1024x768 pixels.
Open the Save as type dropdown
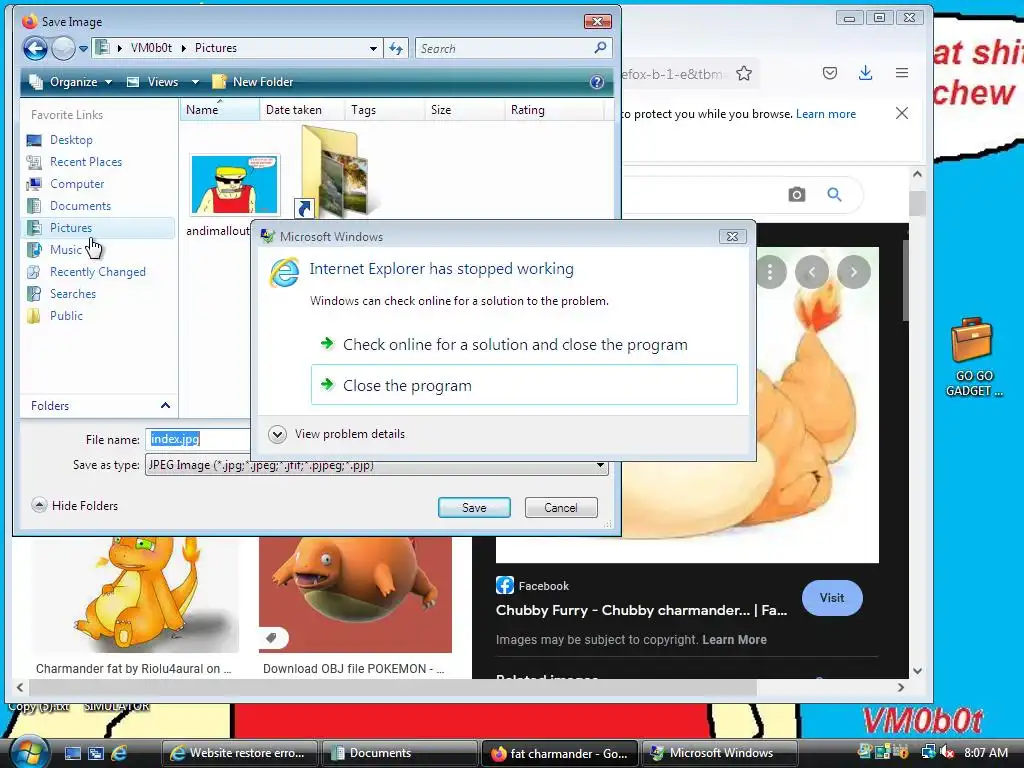point(600,466)
